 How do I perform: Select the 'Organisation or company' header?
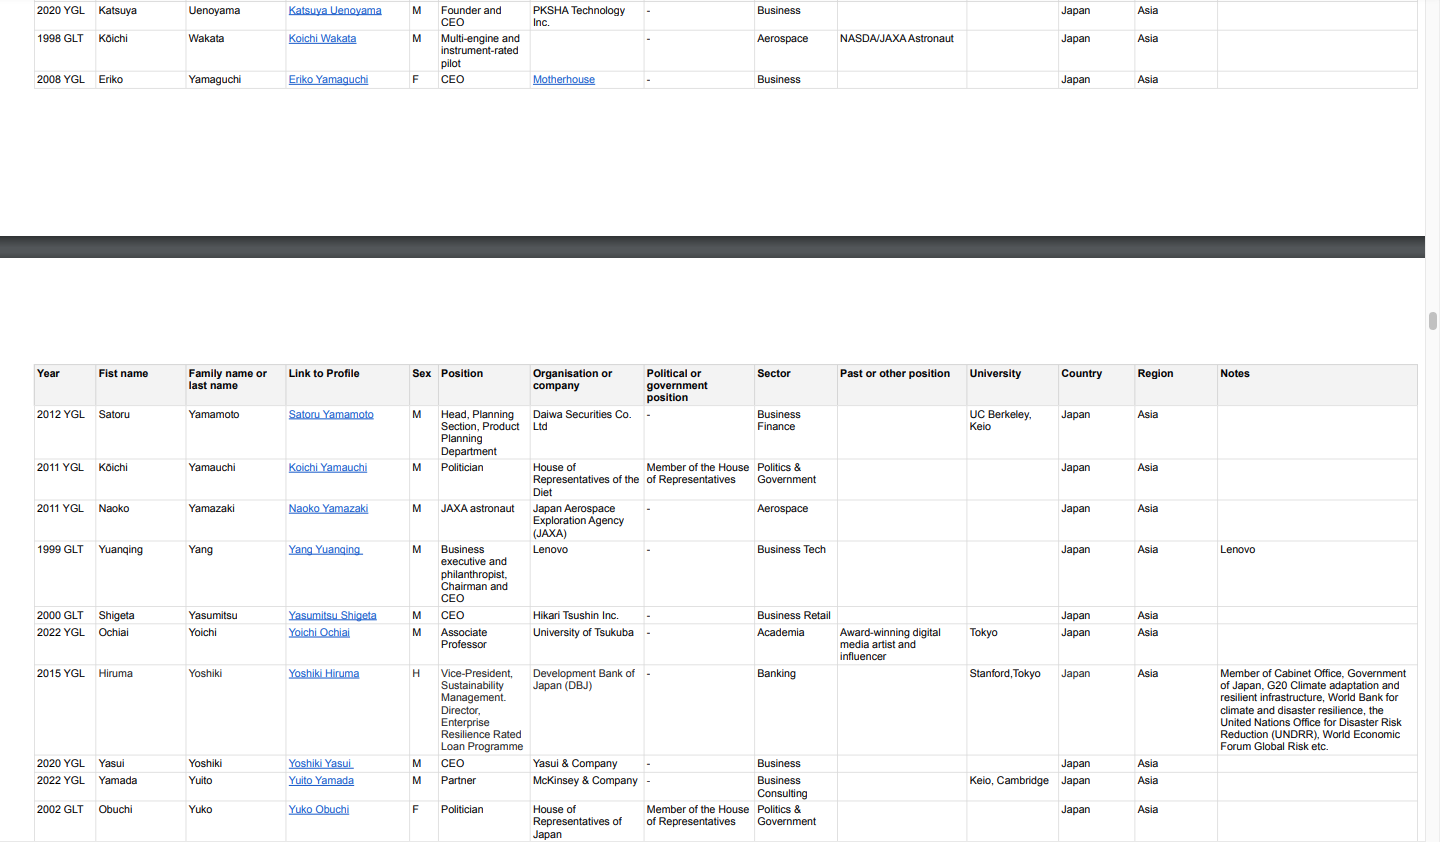587,385
